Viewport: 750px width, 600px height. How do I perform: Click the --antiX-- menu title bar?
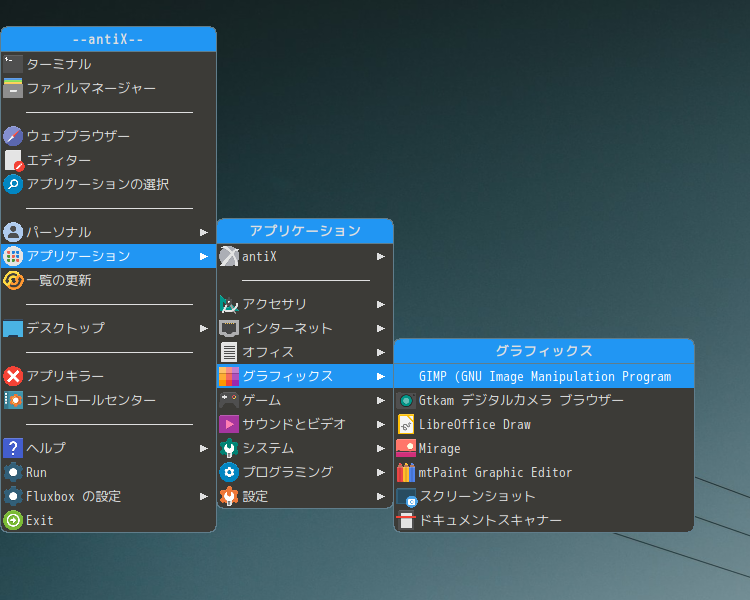[x=109, y=39]
